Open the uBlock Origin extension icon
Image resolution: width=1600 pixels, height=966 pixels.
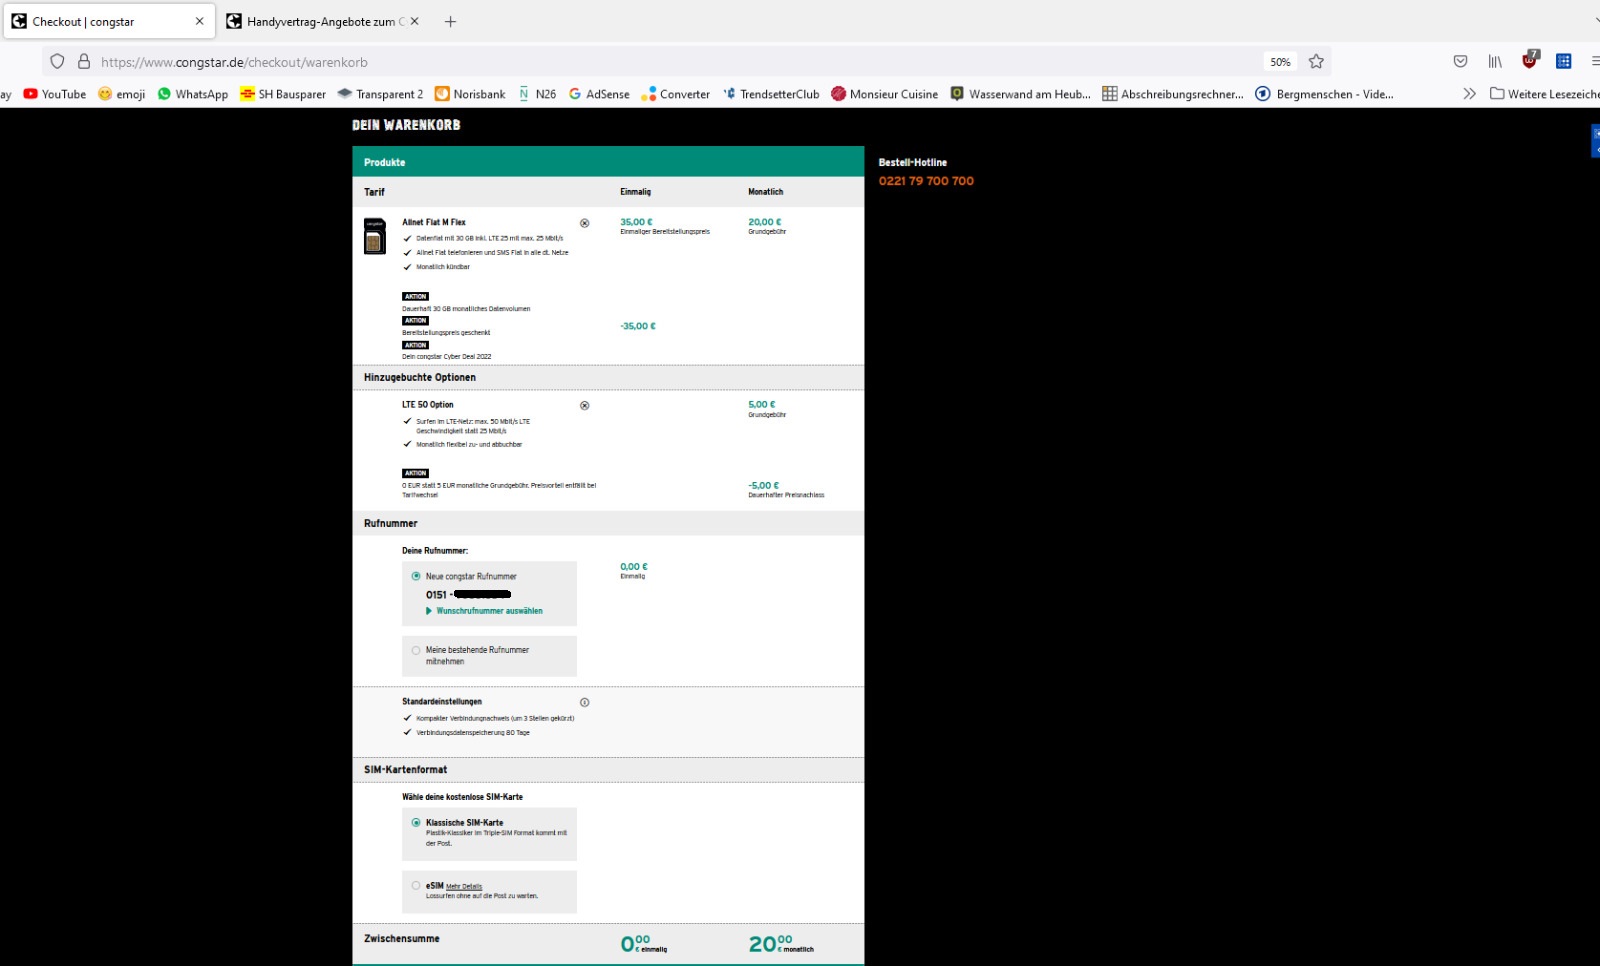click(x=1529, y=61)
